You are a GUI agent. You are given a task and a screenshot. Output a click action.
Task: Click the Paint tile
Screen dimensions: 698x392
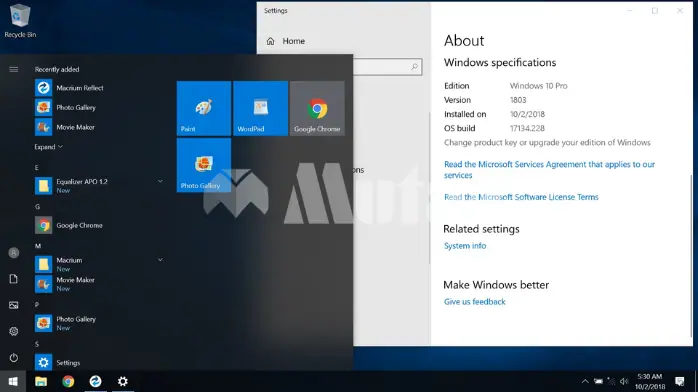(204, 108)
